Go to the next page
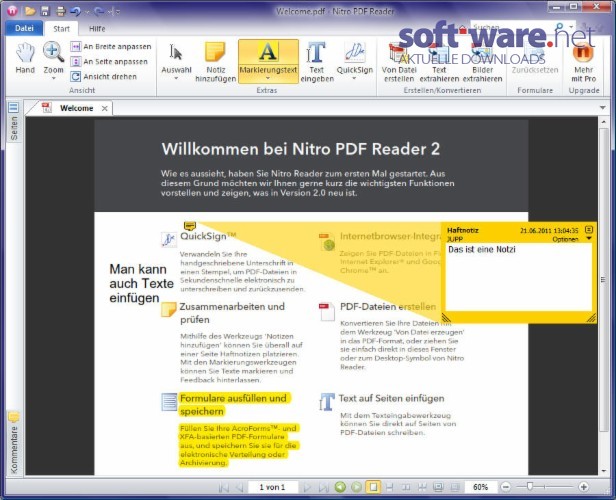This screenshot has width=616, height=500. pos(308,487)
